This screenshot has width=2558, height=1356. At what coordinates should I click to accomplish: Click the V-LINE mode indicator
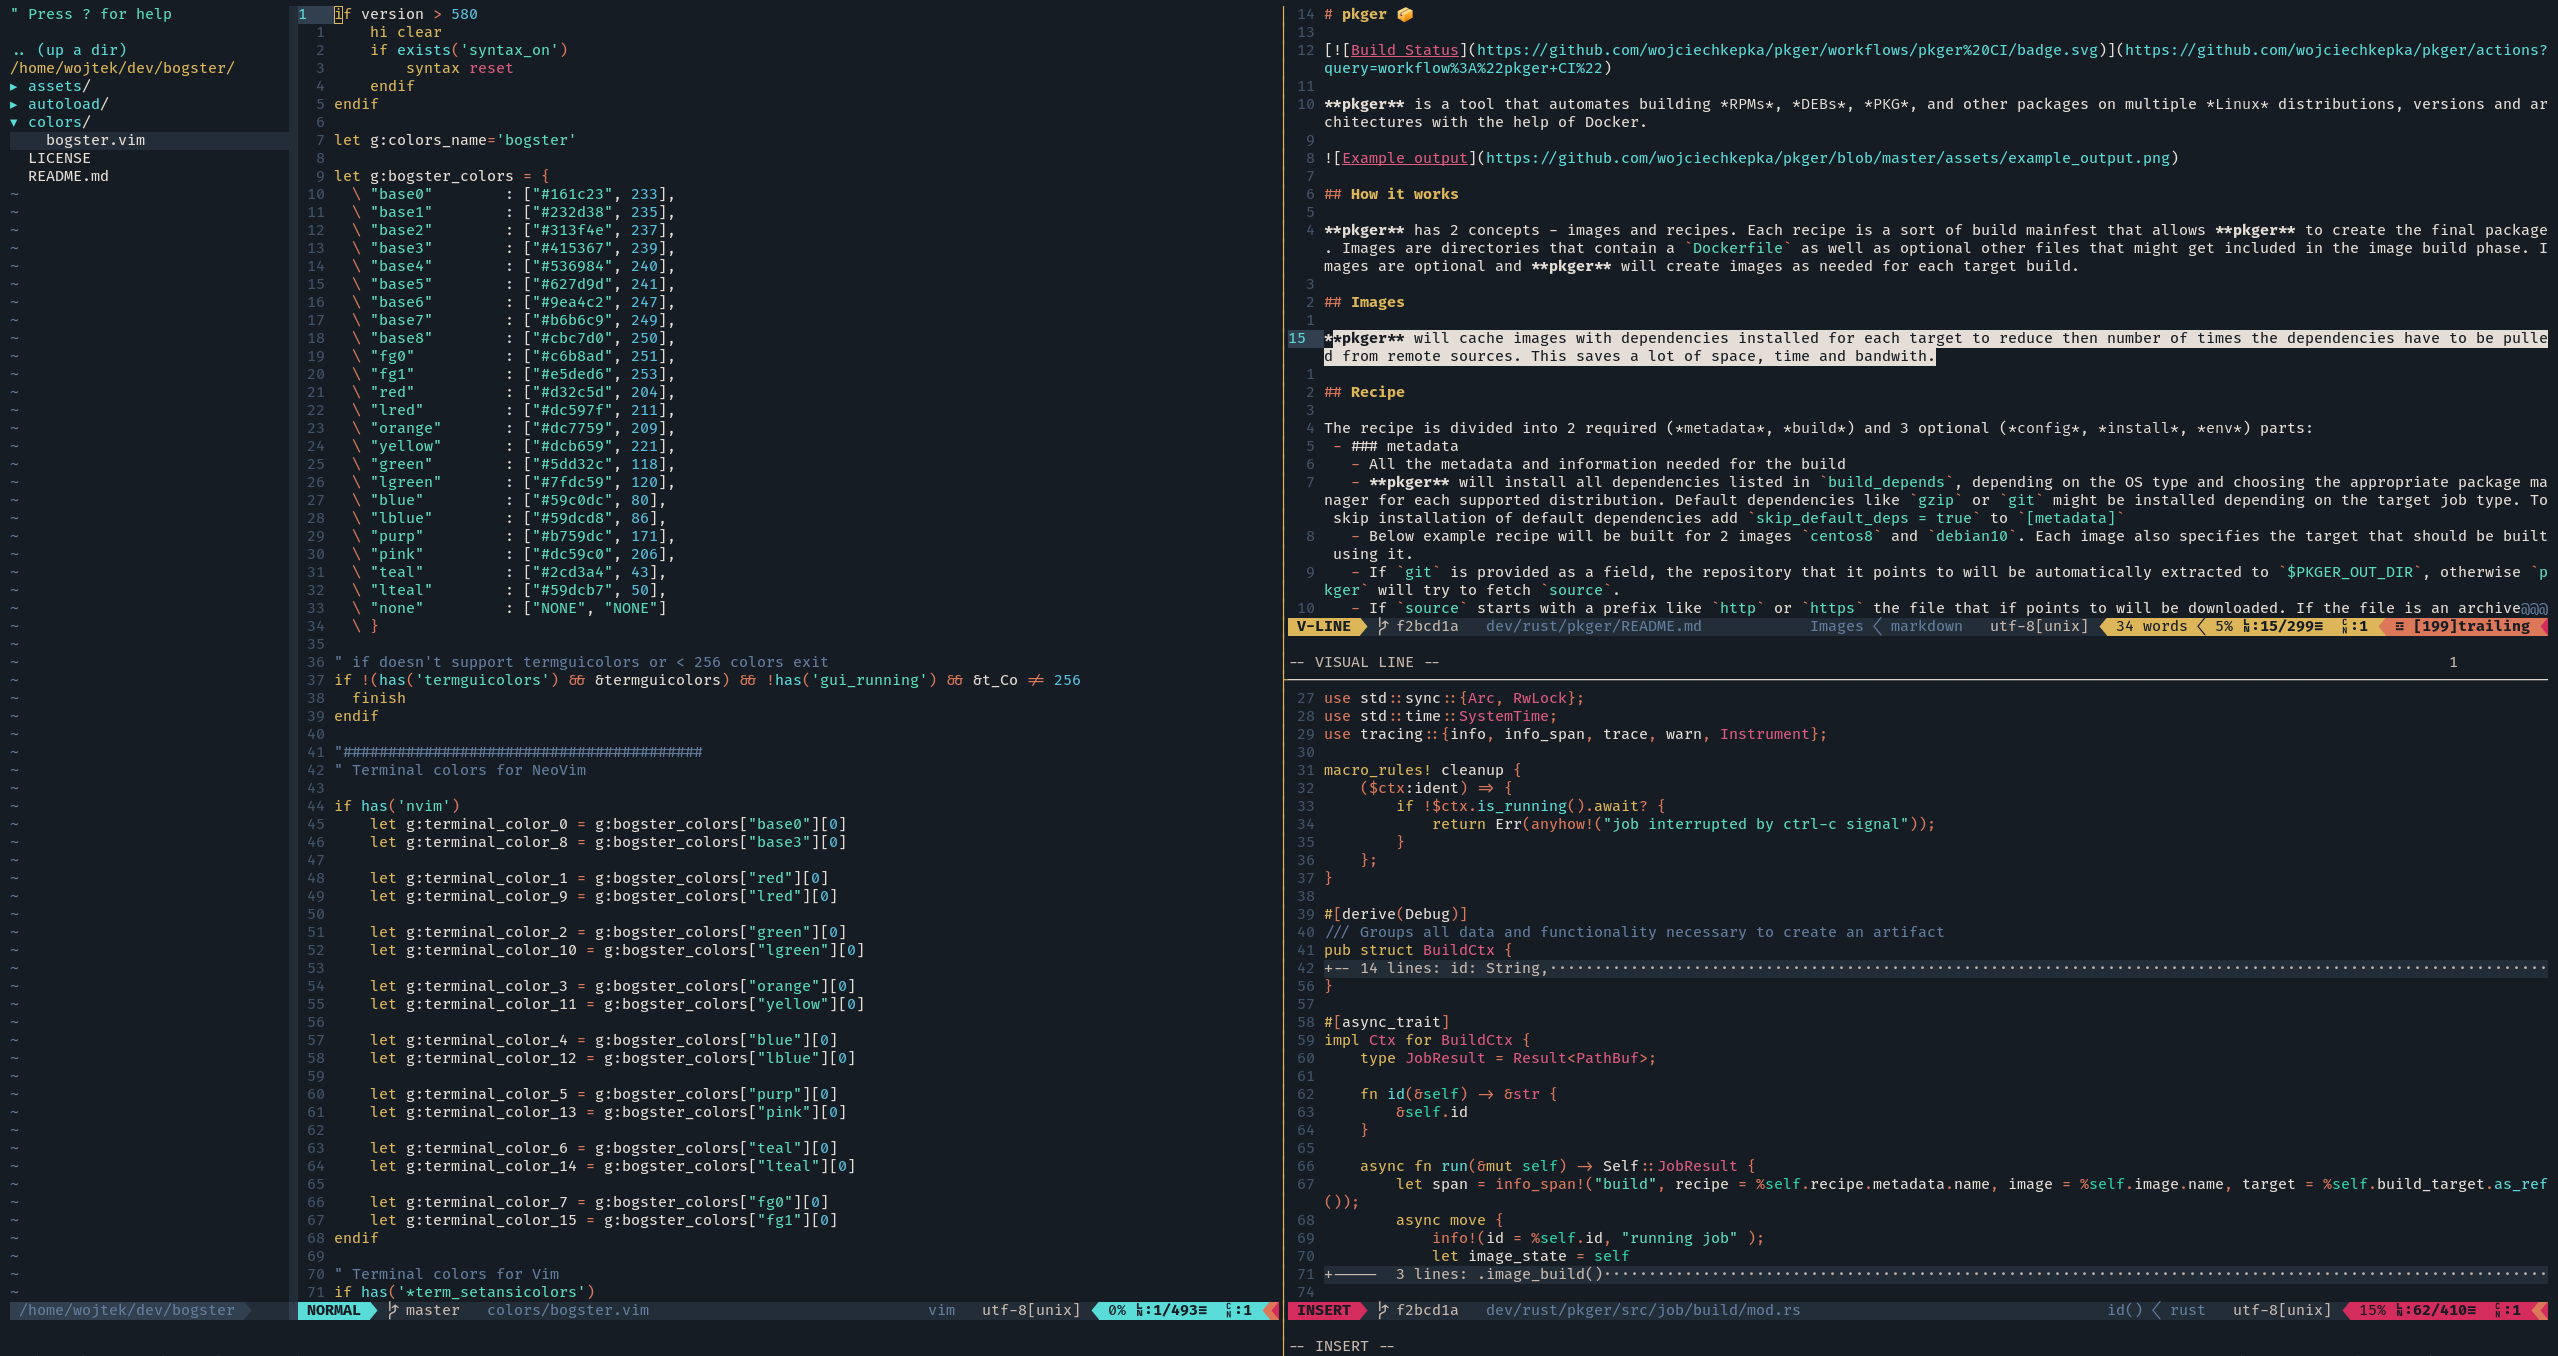pyautogui.click(x=1323, y=626)
